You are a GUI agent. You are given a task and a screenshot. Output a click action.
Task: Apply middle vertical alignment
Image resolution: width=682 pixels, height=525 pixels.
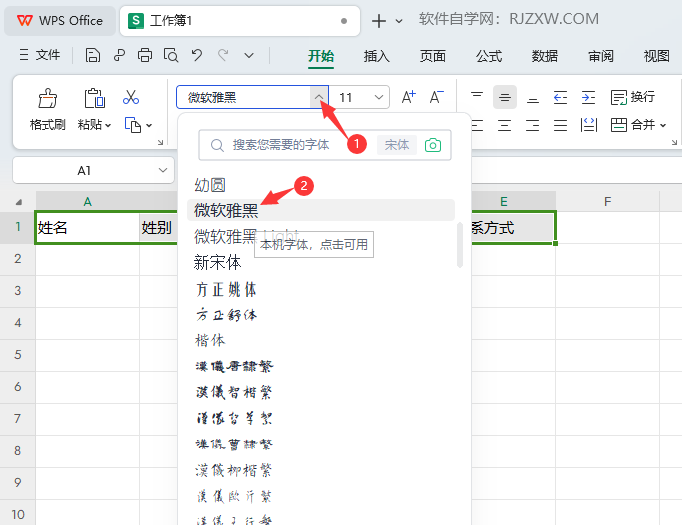click(505, 97)
